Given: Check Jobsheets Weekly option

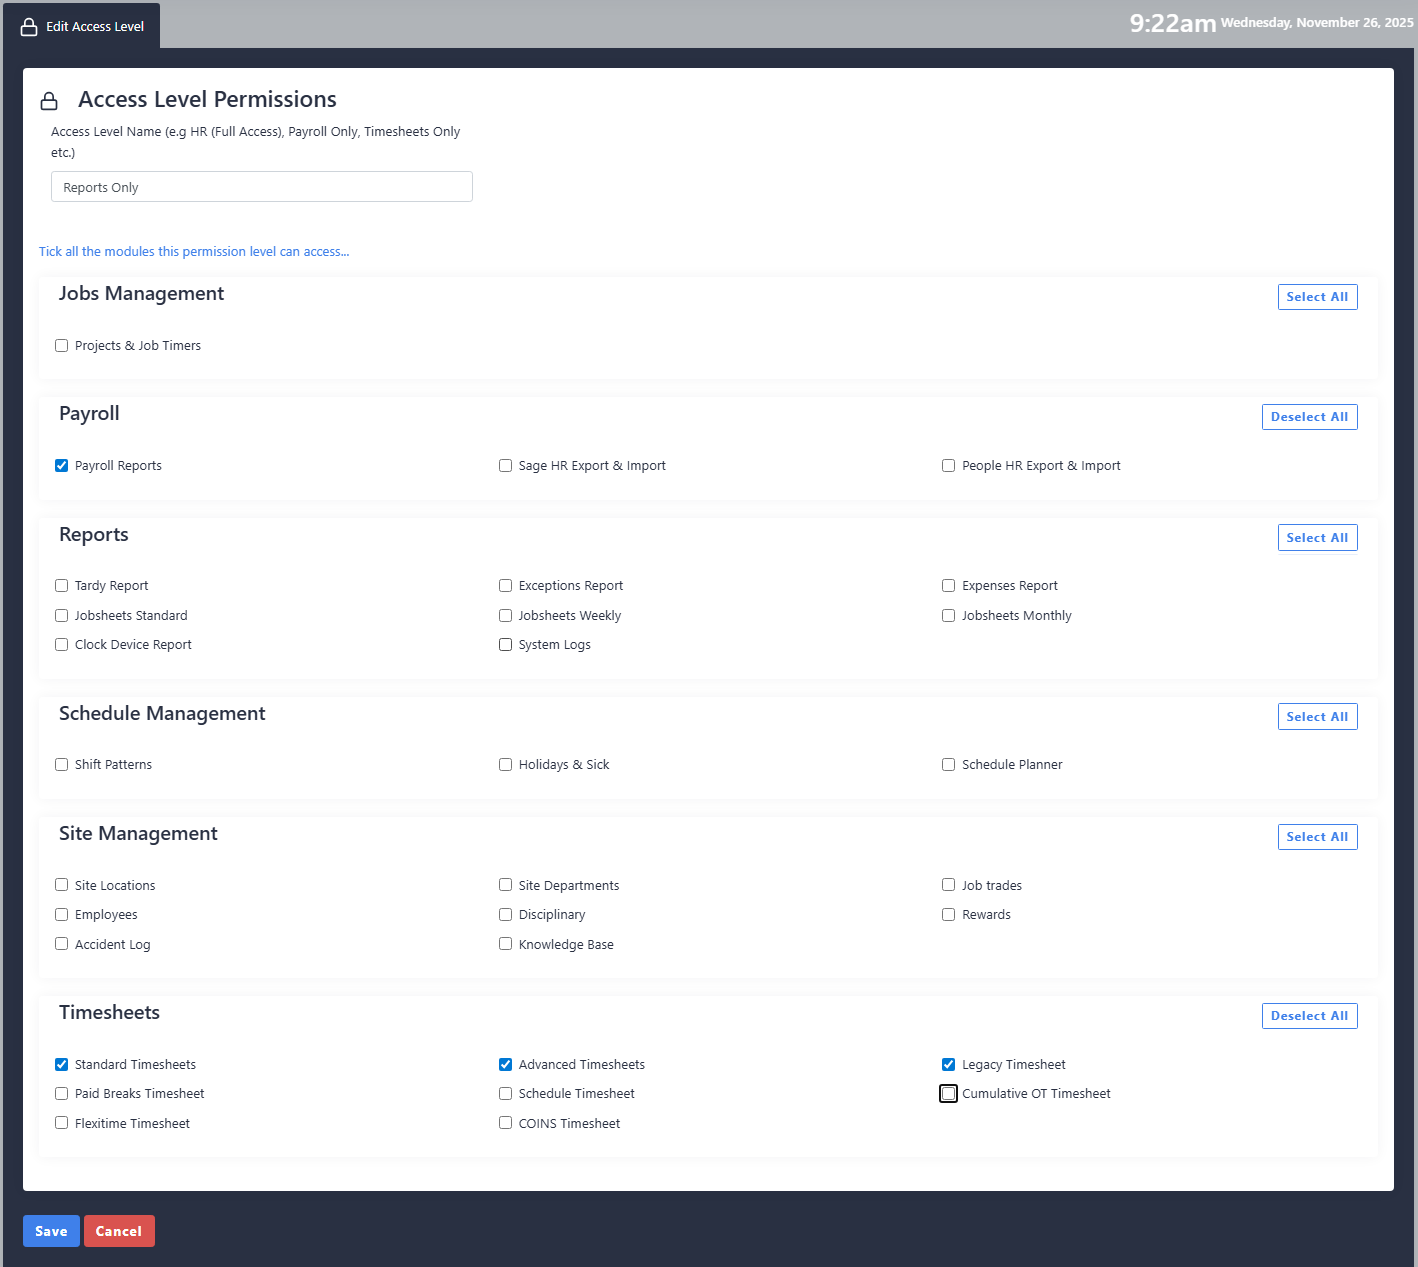Looking at the screenshot, I should click(x=506, y=616).
